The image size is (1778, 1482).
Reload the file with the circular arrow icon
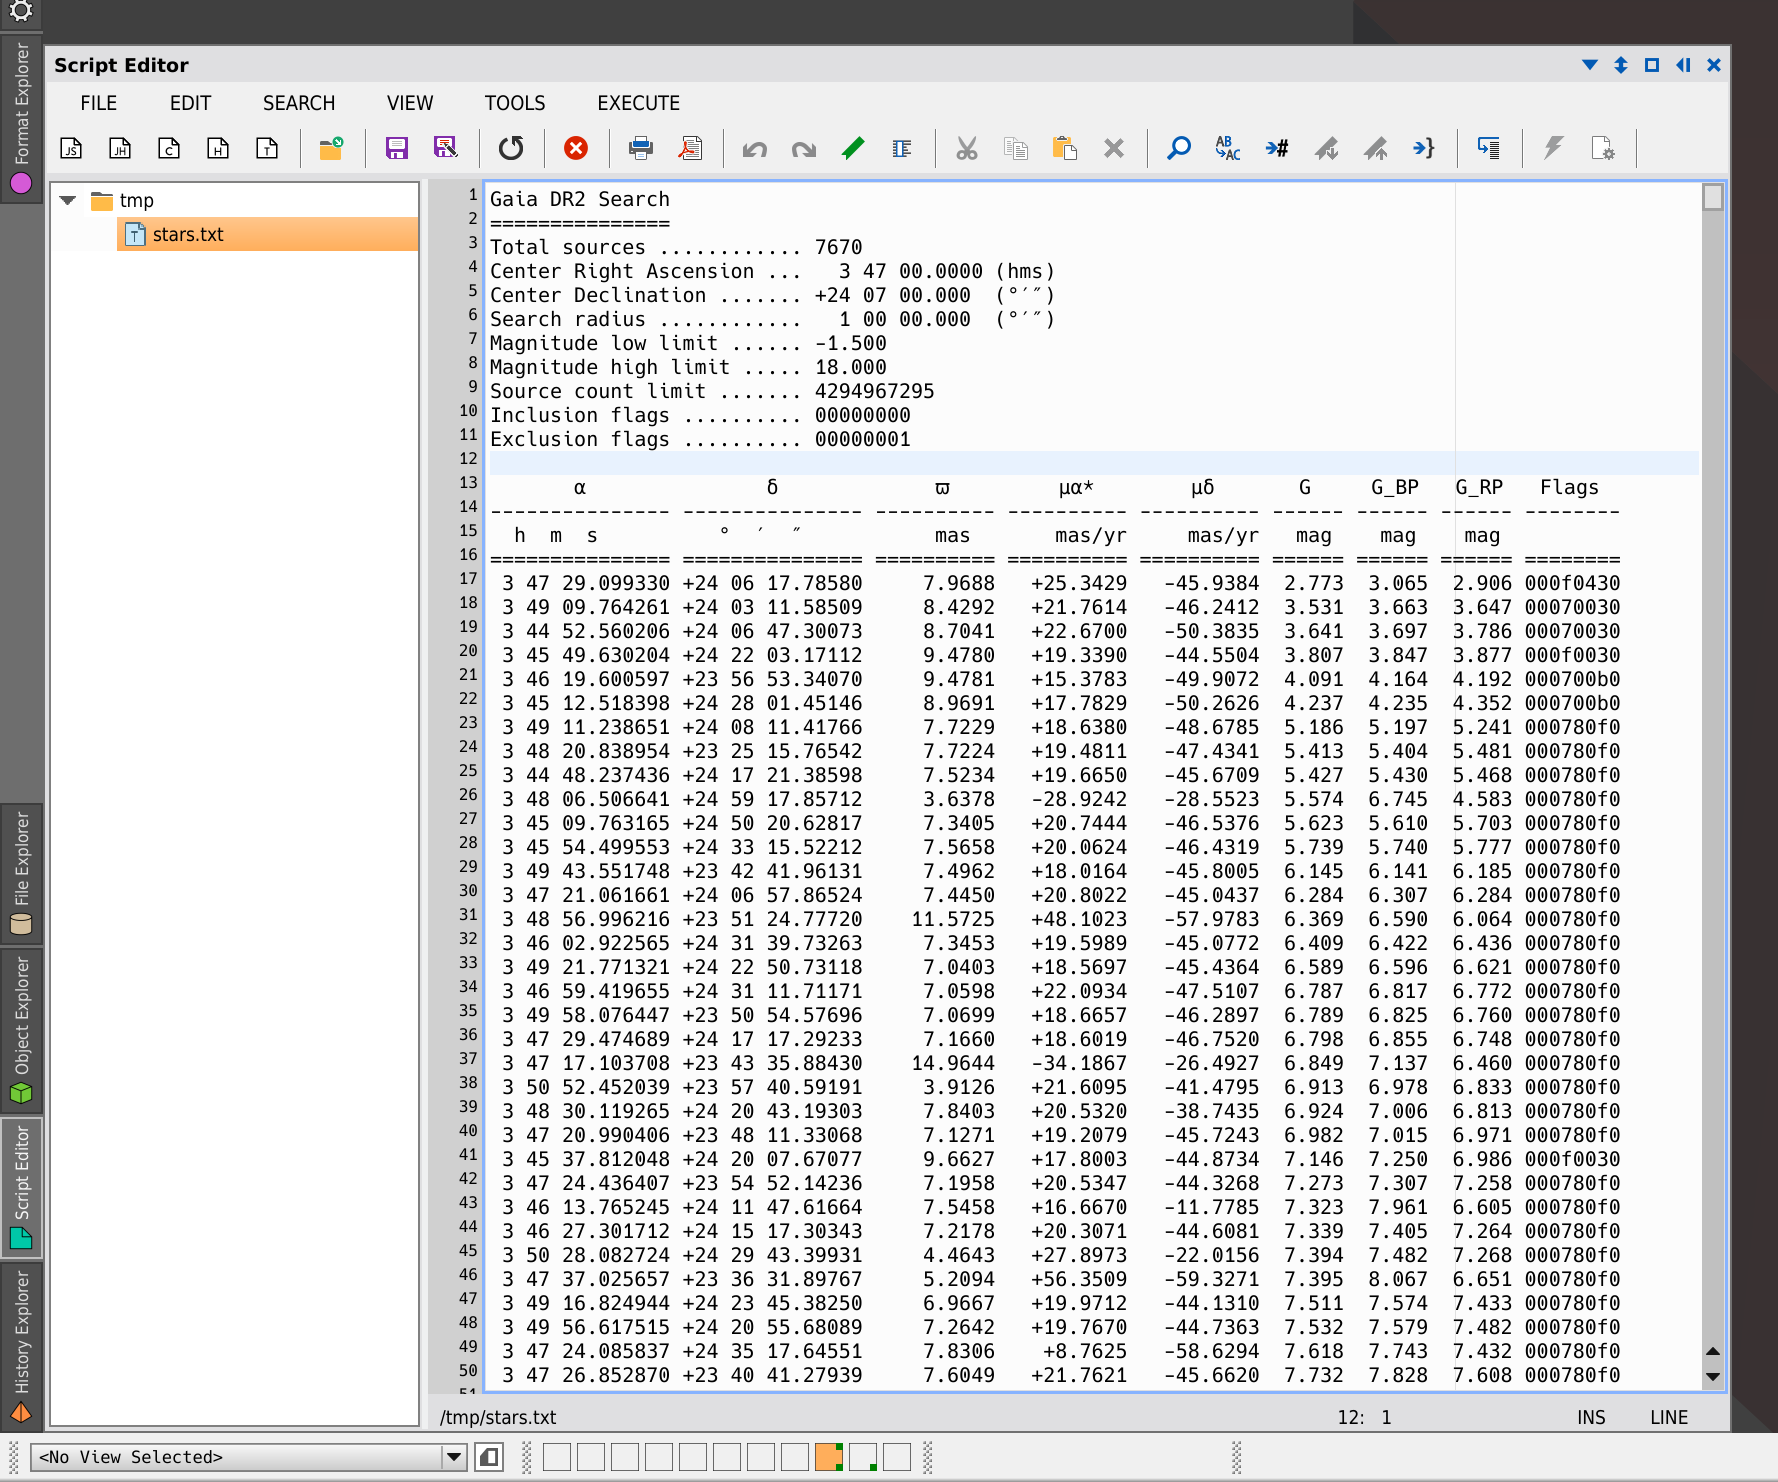(x=511, y=149)
